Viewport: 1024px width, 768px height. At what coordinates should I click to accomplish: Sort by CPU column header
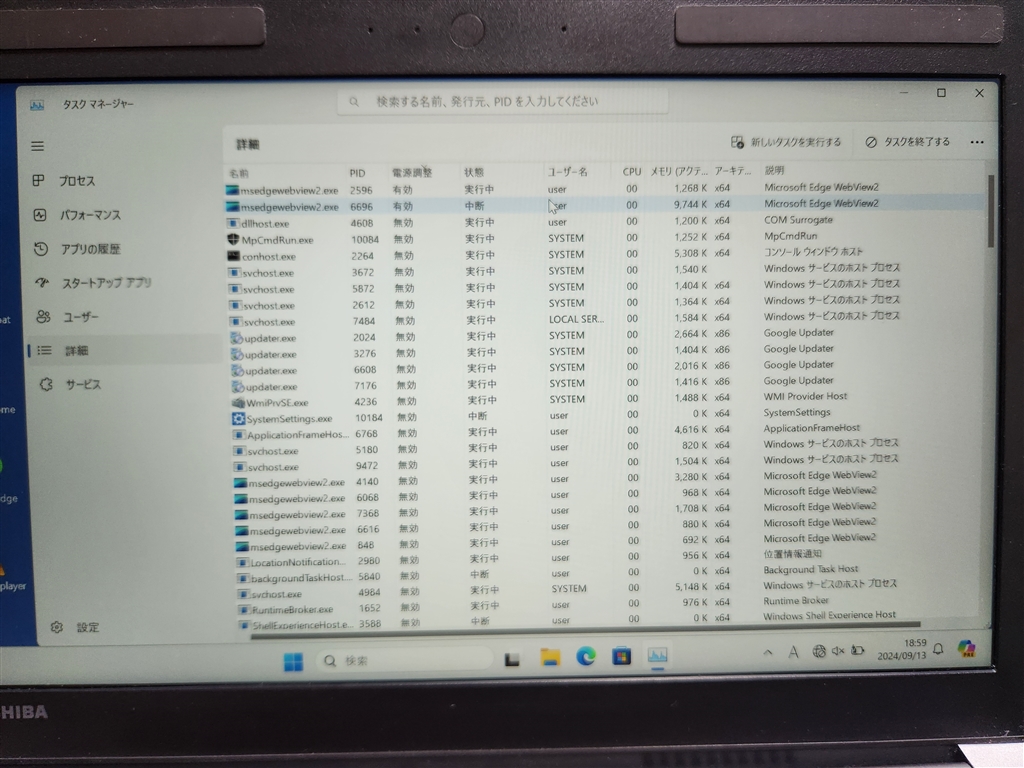pos(632,171)
